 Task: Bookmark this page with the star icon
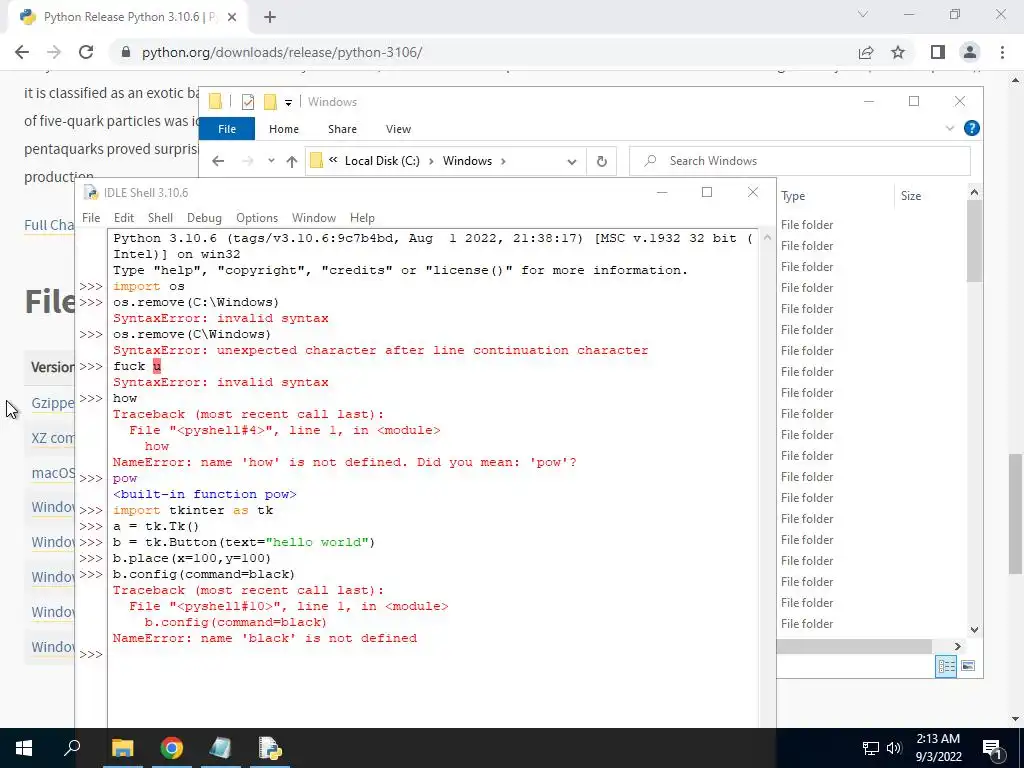898,52
